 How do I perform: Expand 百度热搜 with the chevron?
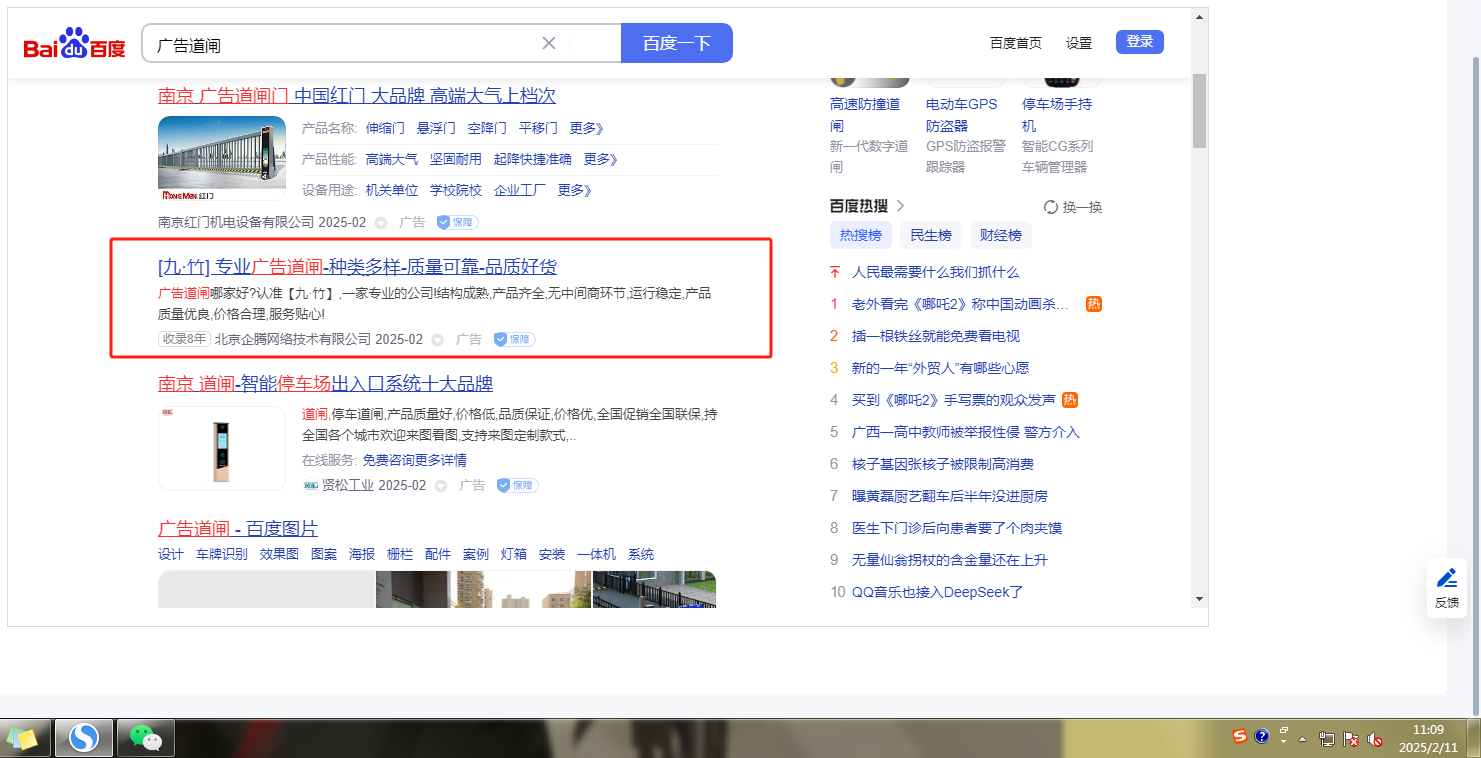click(900, 206)
